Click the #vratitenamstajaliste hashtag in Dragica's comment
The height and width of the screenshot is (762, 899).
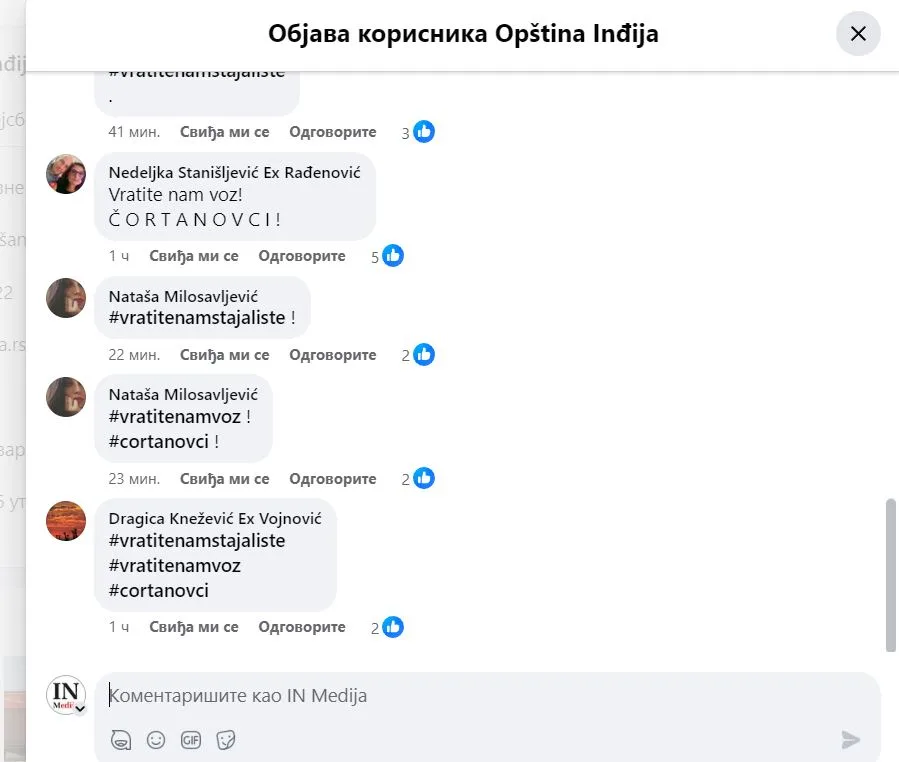click(197, 541)
